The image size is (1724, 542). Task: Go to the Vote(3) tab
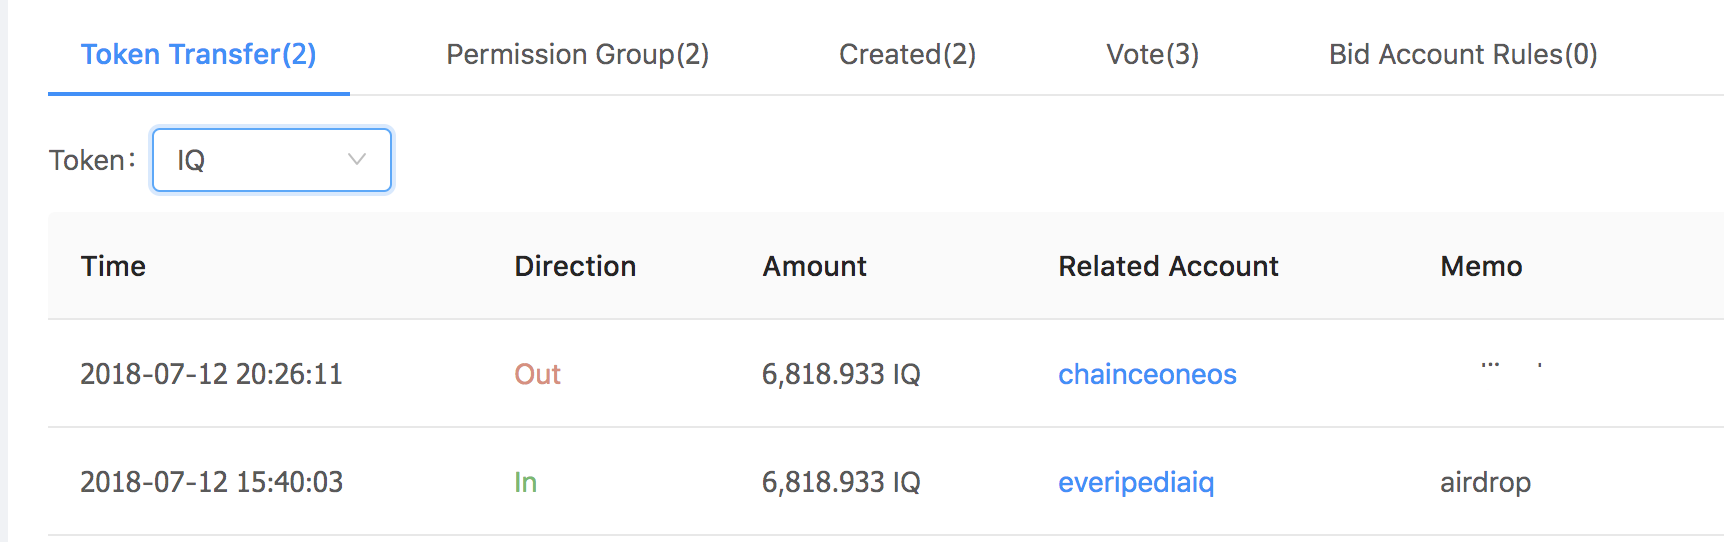1152,54
